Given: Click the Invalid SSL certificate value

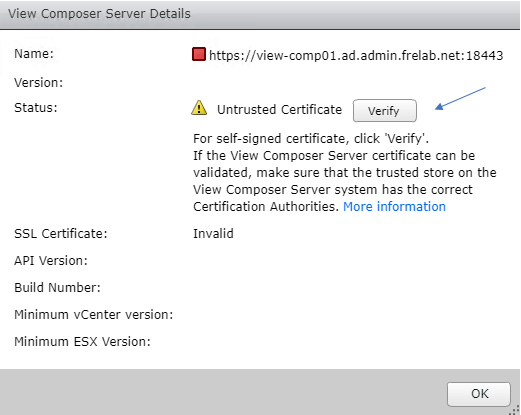Looking at the screenshot, I should 213,234.
